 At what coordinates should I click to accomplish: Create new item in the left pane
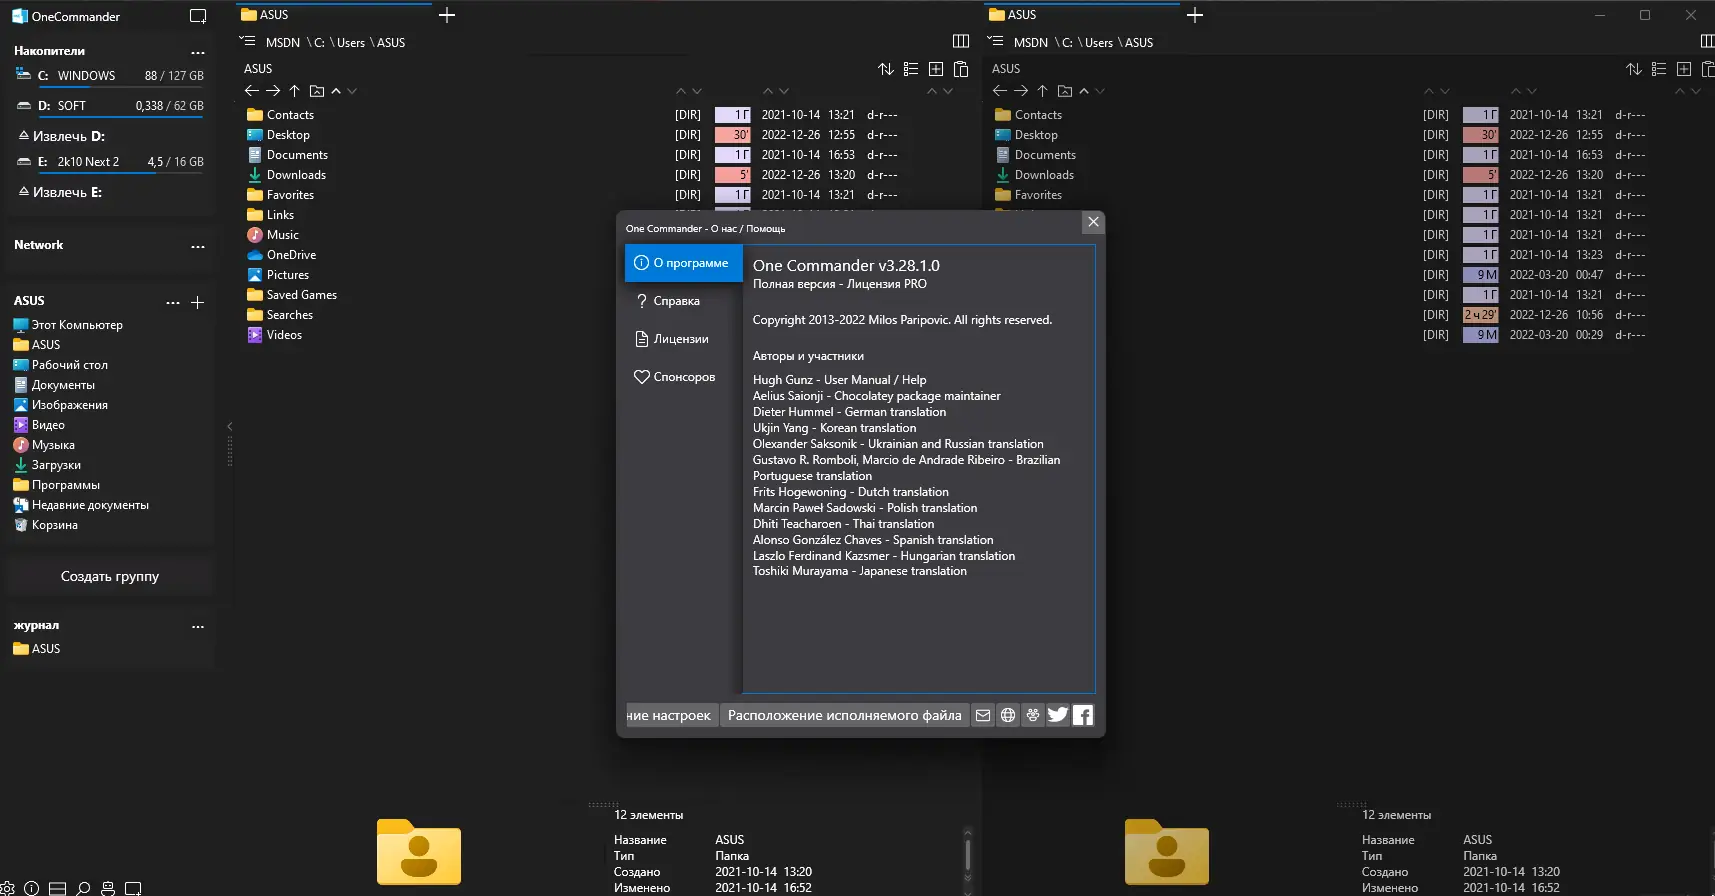936,69
